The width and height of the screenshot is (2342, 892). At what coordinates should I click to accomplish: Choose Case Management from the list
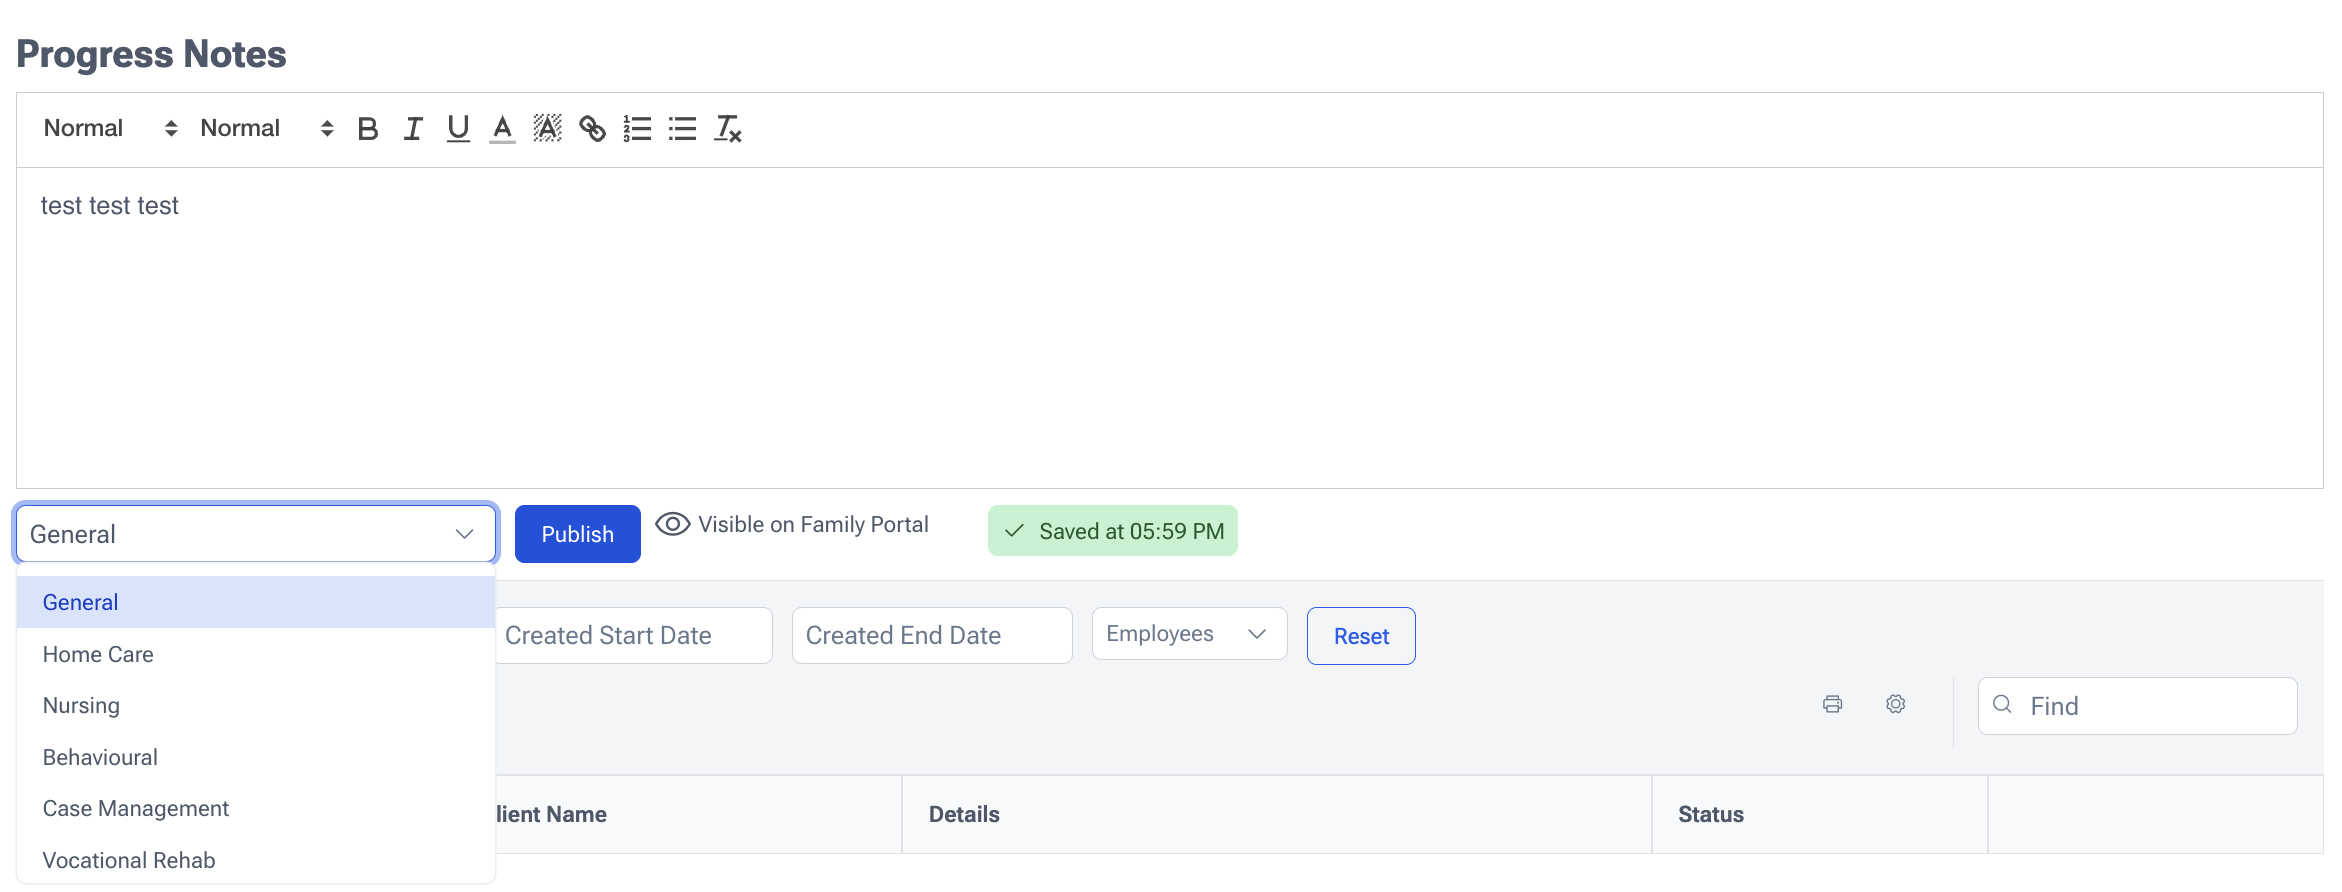(135, 808)
